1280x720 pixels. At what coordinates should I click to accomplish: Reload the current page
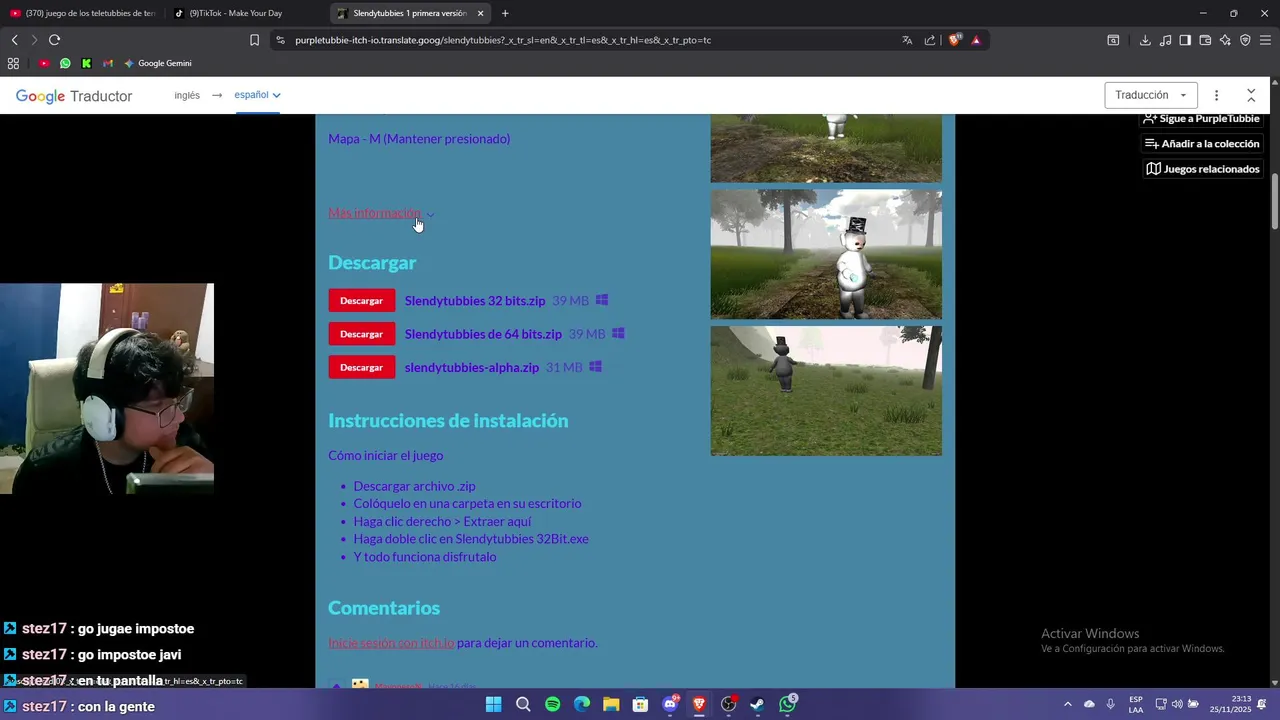tap(54, 40)
